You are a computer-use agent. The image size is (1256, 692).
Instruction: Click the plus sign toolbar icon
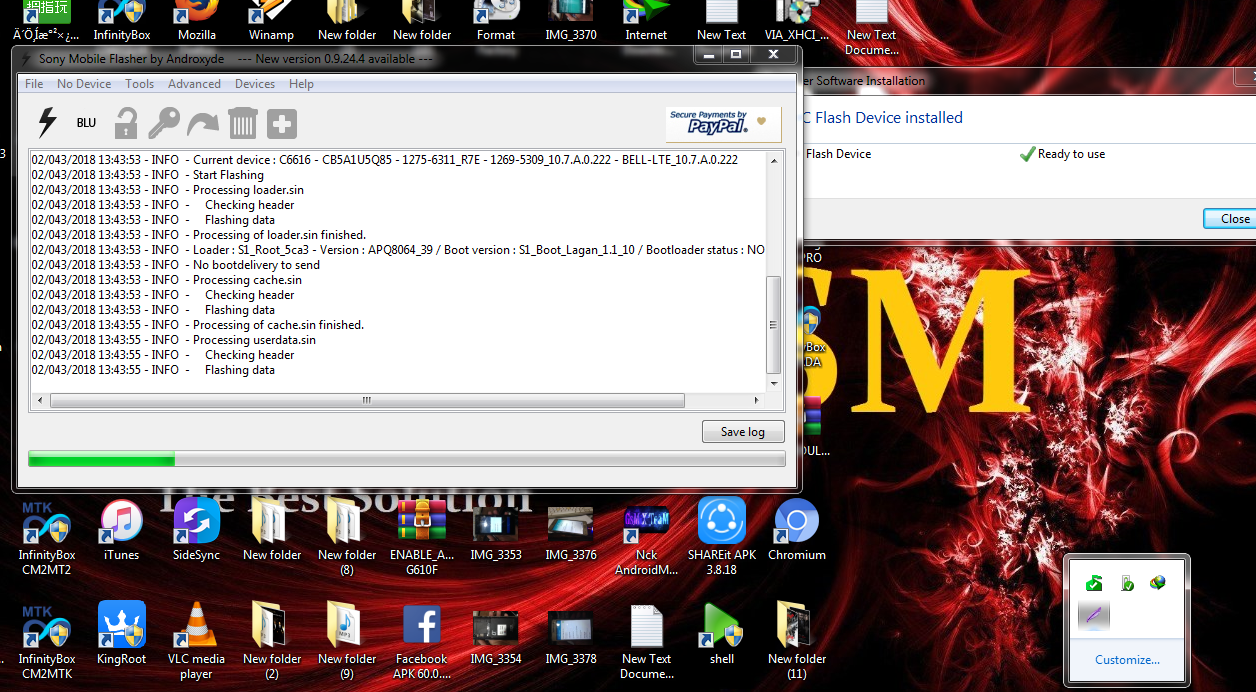pyautogui.click(x=282, y=124)
